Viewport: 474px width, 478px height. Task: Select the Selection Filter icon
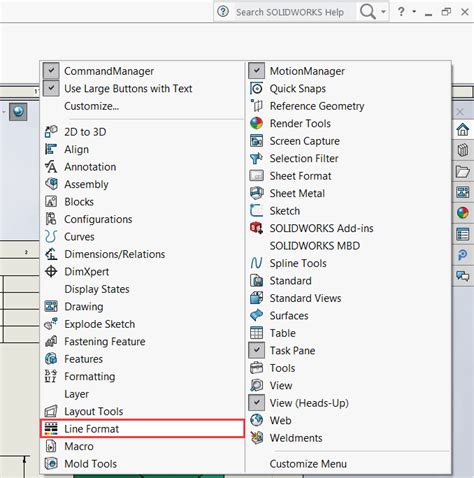pyautogui.click(x=256, y=158)
